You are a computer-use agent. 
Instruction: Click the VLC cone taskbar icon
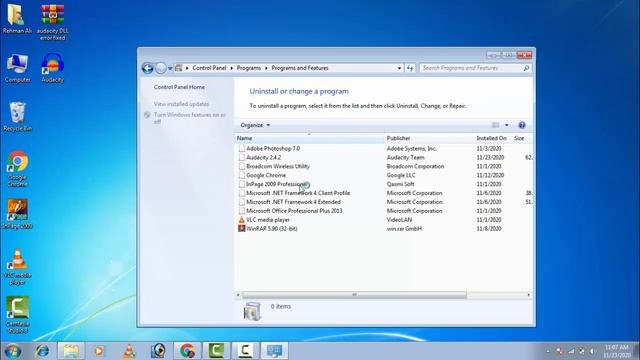tap(129, 351)
